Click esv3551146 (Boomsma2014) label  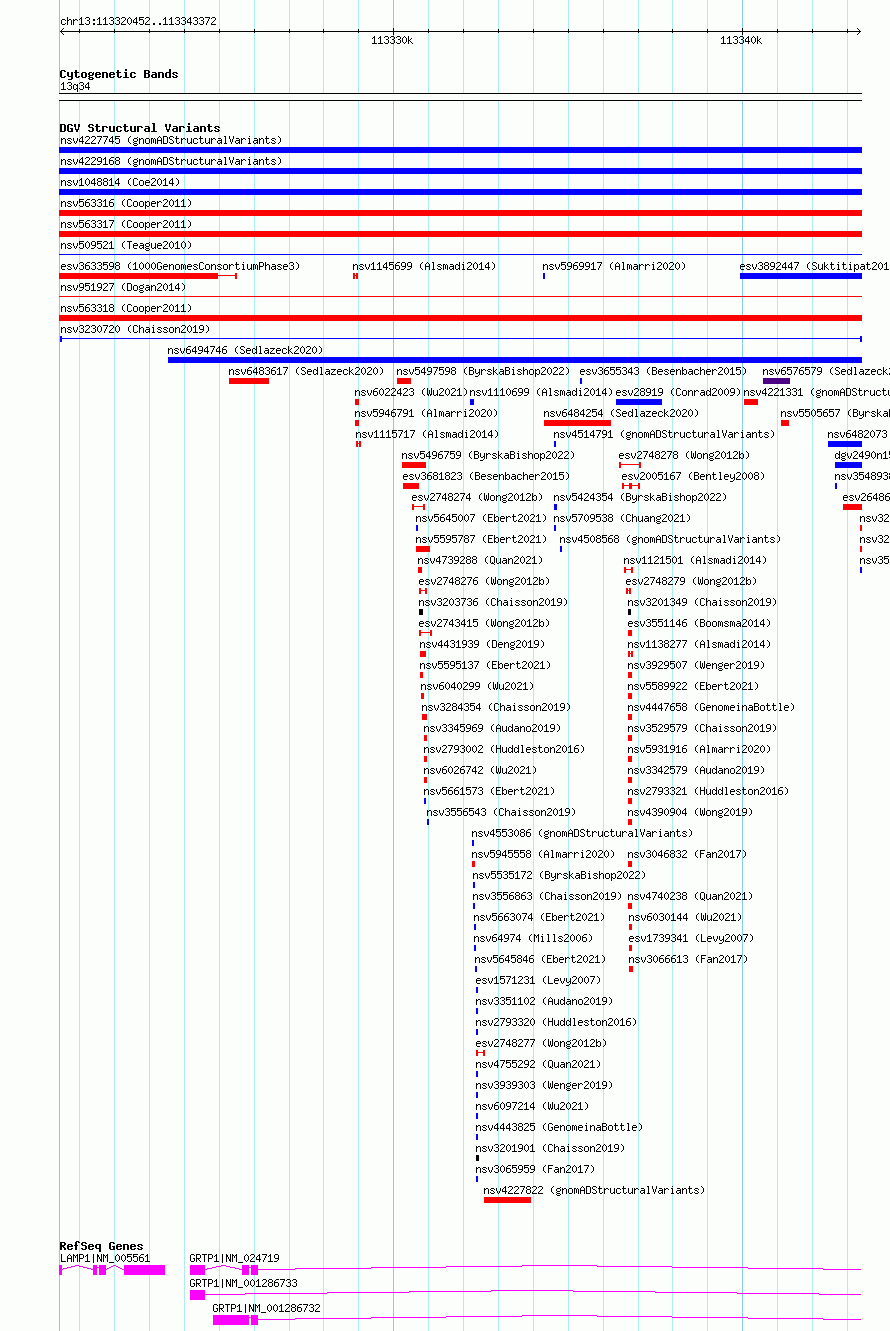(x=700, y=623)
